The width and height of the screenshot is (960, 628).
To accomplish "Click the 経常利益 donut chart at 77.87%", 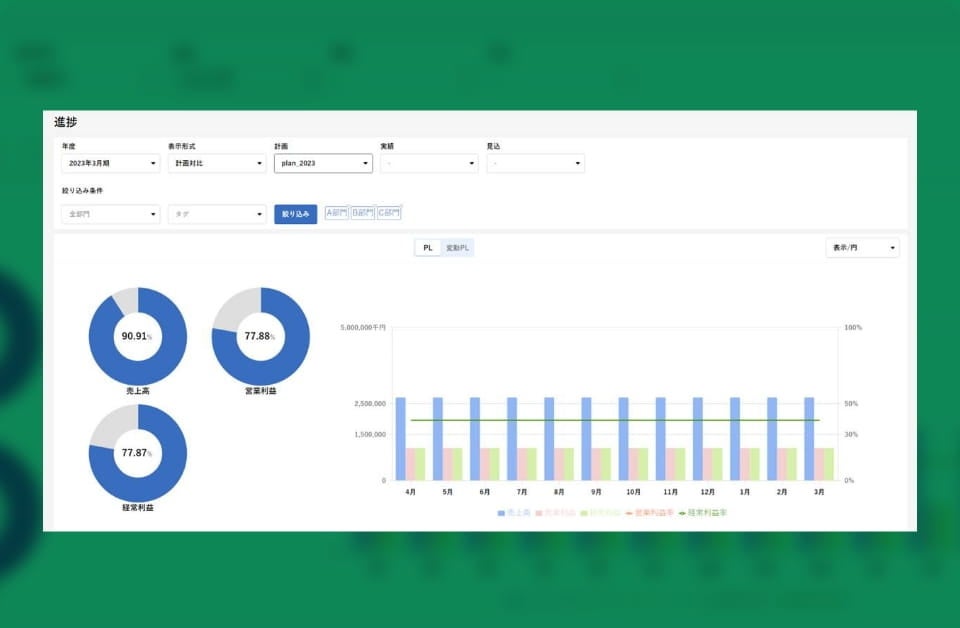I will point(138,453).
